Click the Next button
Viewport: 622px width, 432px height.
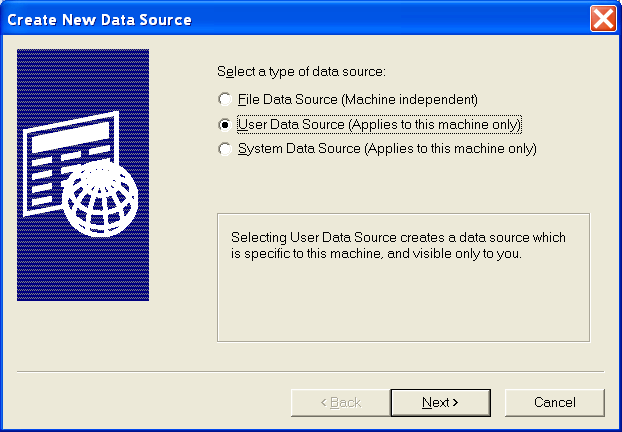[x=440, y=403]
